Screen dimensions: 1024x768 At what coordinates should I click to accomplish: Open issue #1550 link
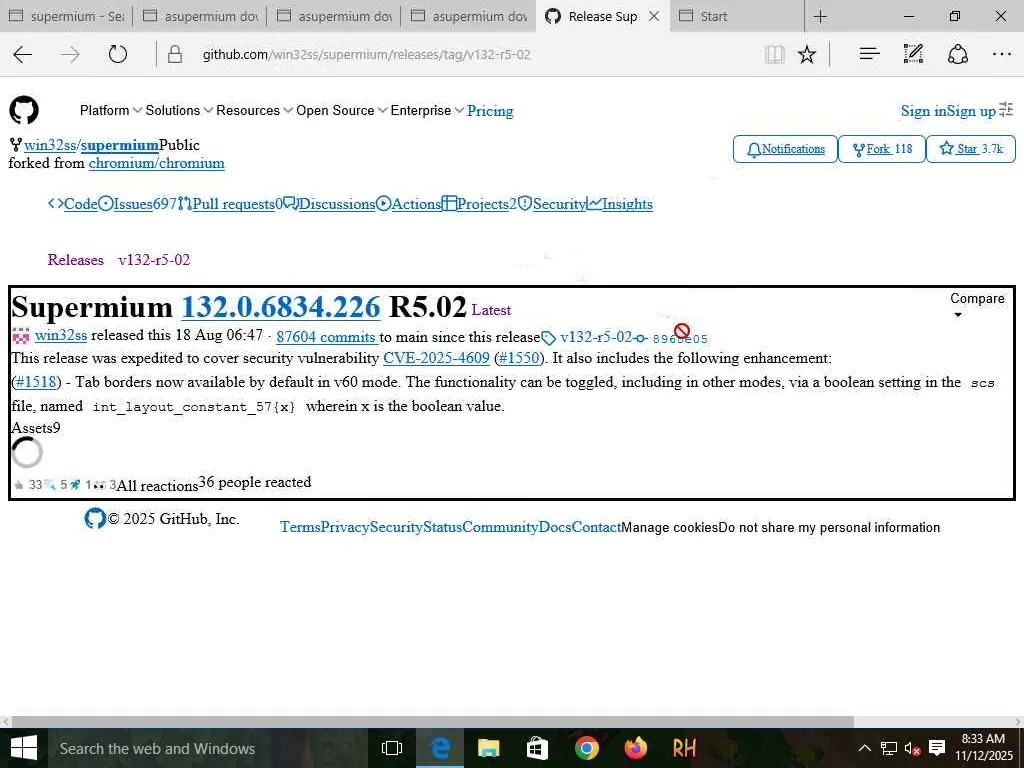click(519, 358)
